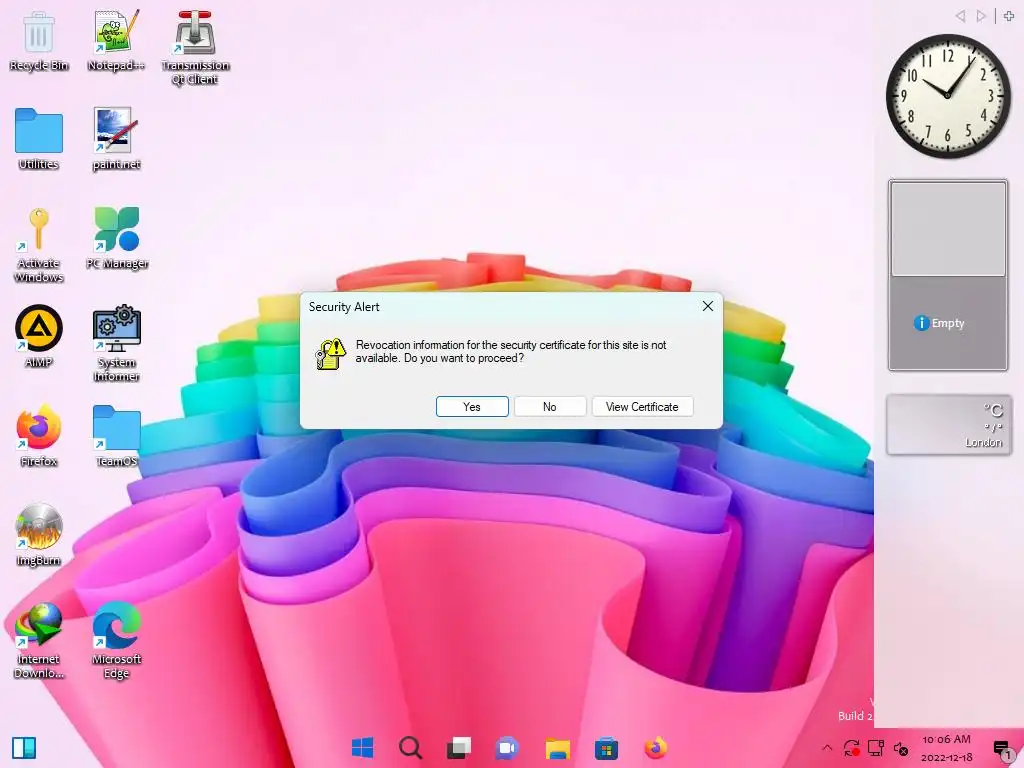Click the analog clock gadget
This screenshot has width=1024, height=768.
pos(948,96)
